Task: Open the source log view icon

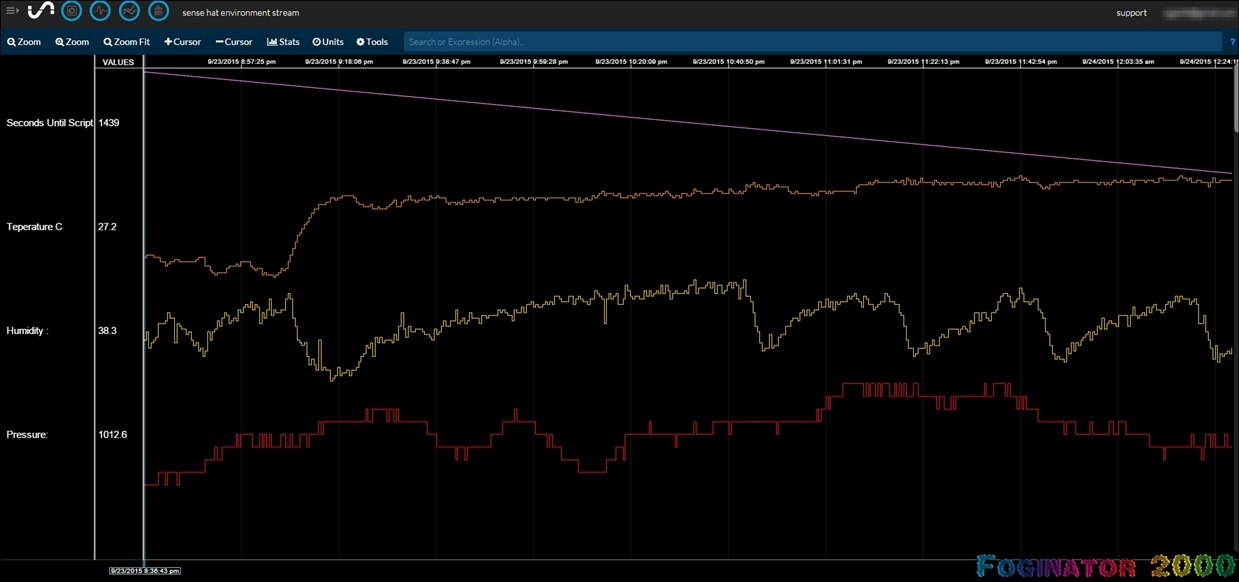Action: [158, 11]
